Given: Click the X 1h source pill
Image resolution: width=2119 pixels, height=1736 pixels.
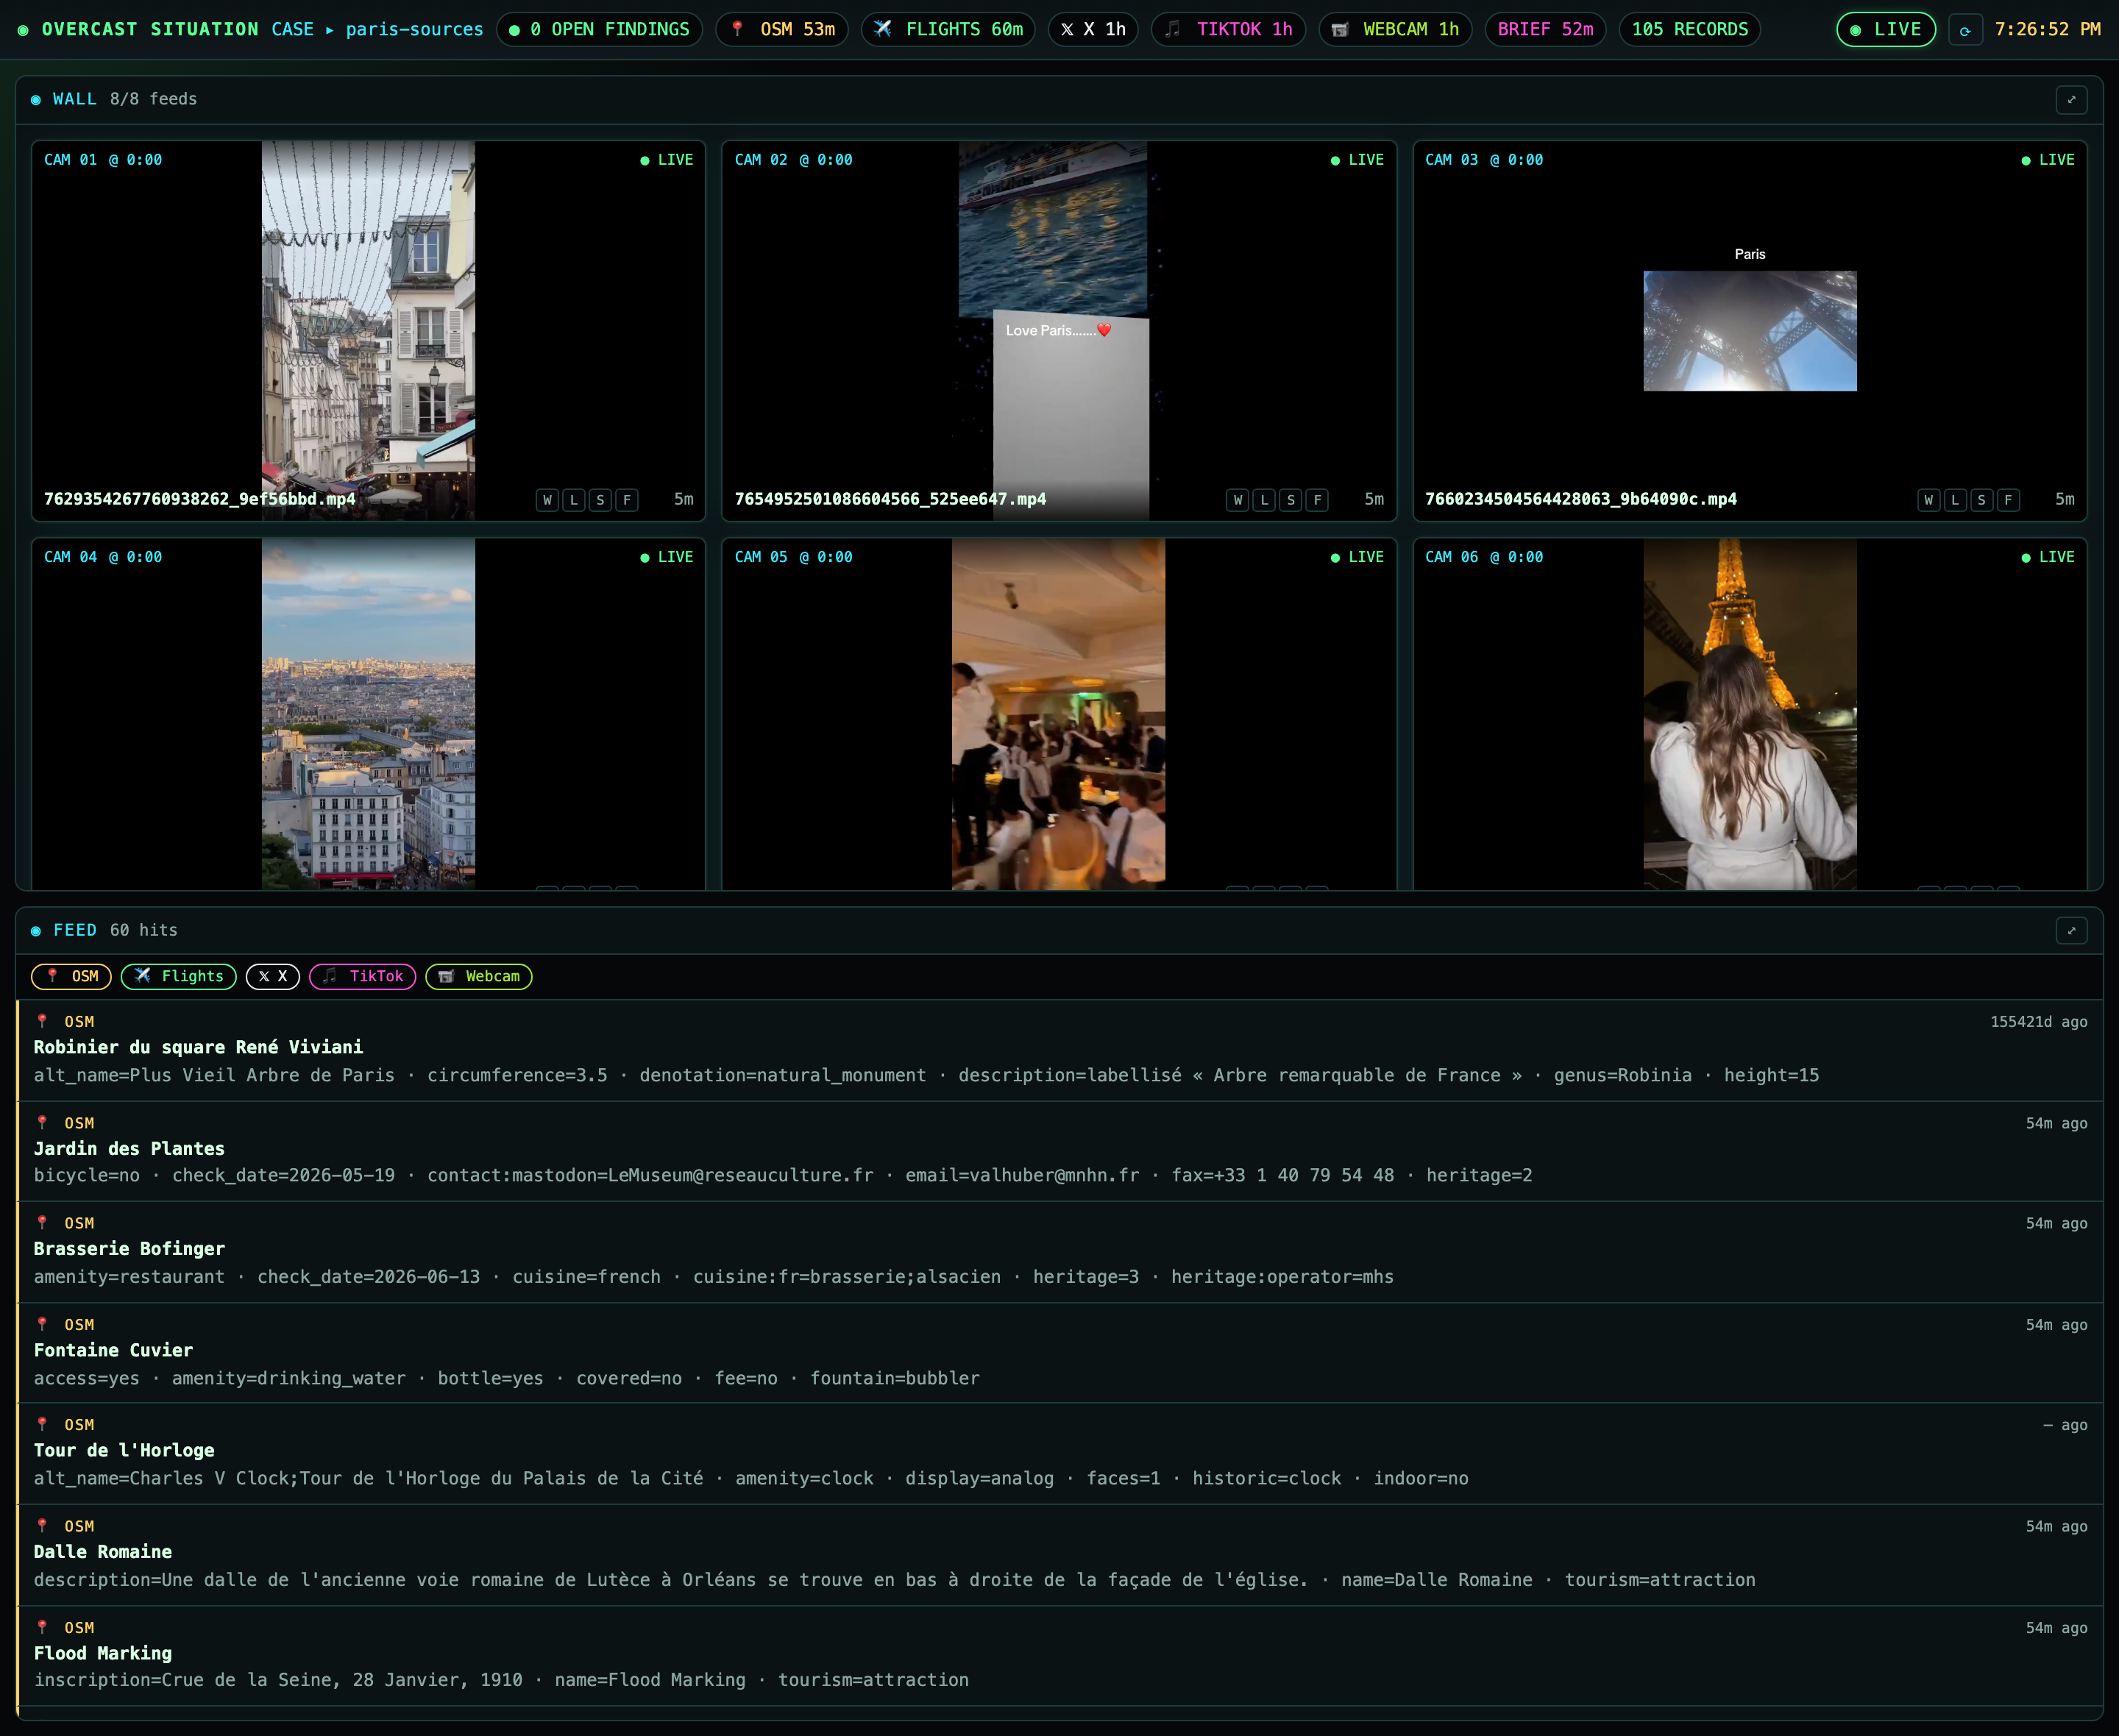Looking at the screenshot, I should pos(1093,30).
